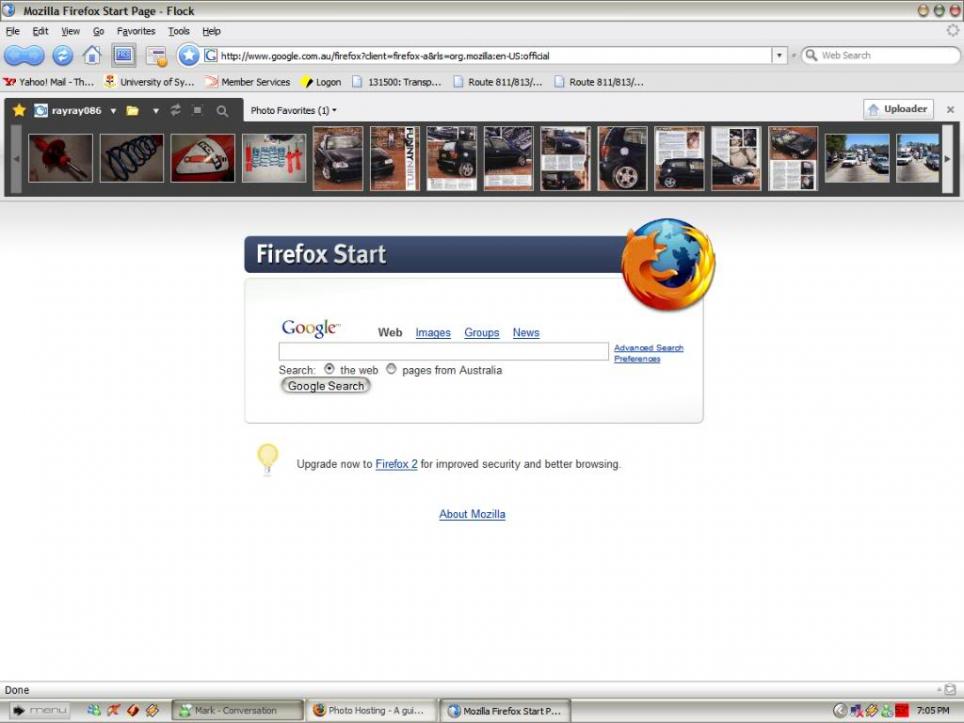Viewport: 964px width, 723px height.
Task: Go to the home page icon
Action: (x=92, y=55)
